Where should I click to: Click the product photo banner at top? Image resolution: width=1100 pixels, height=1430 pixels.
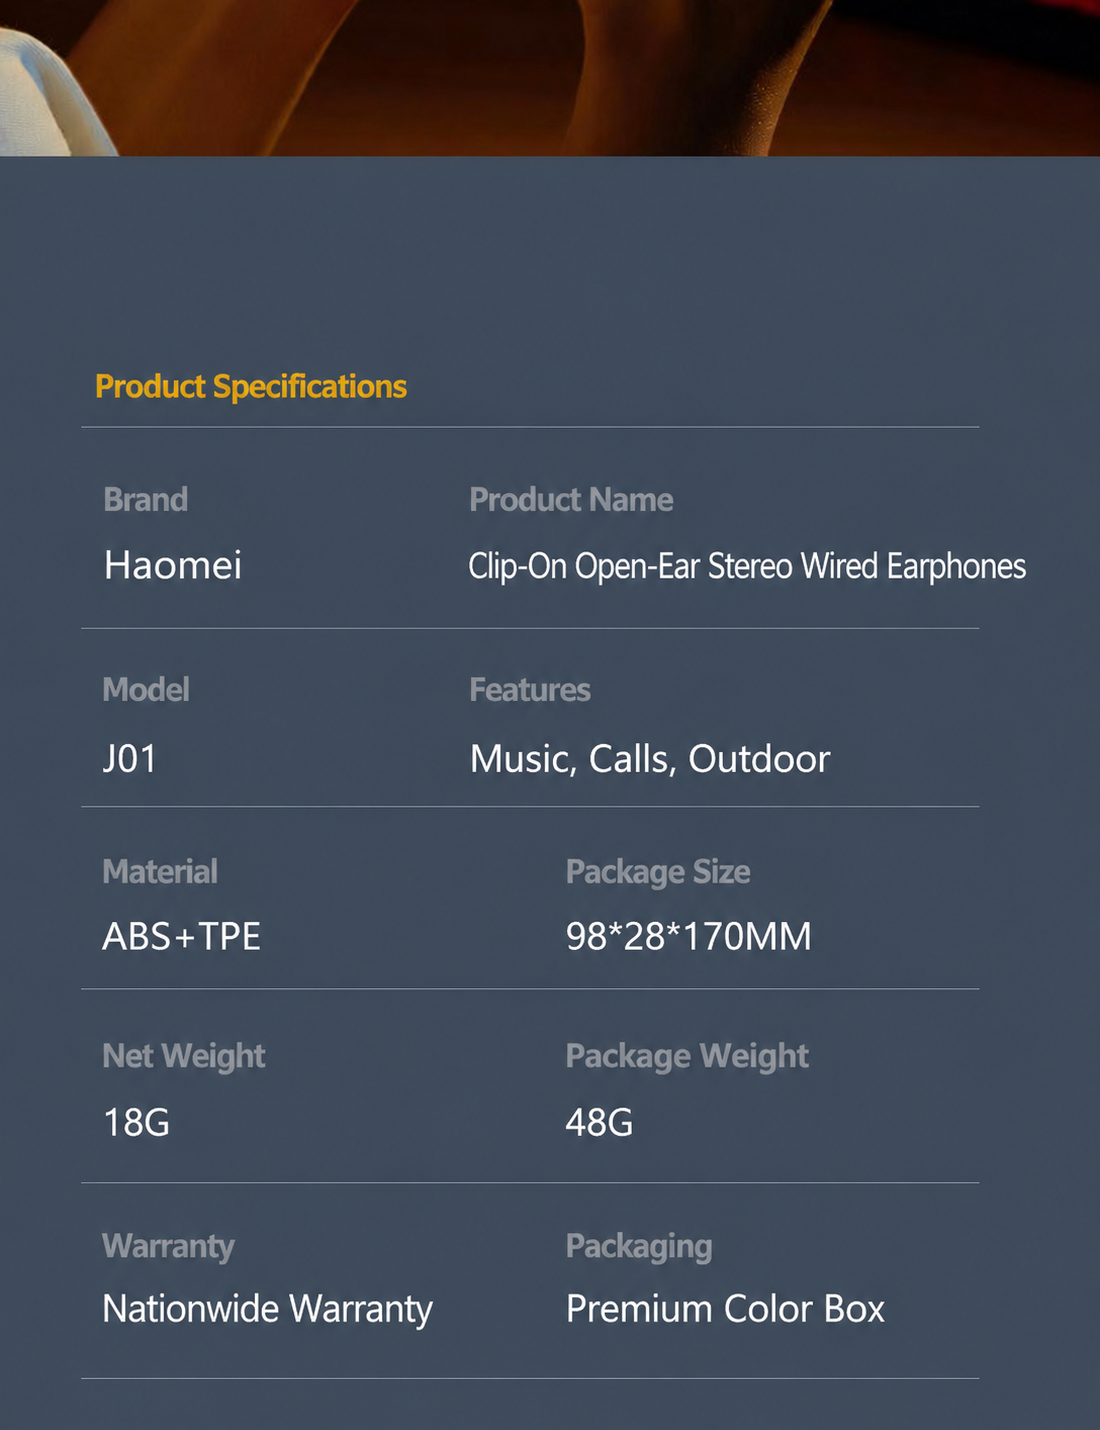point(550,78)
